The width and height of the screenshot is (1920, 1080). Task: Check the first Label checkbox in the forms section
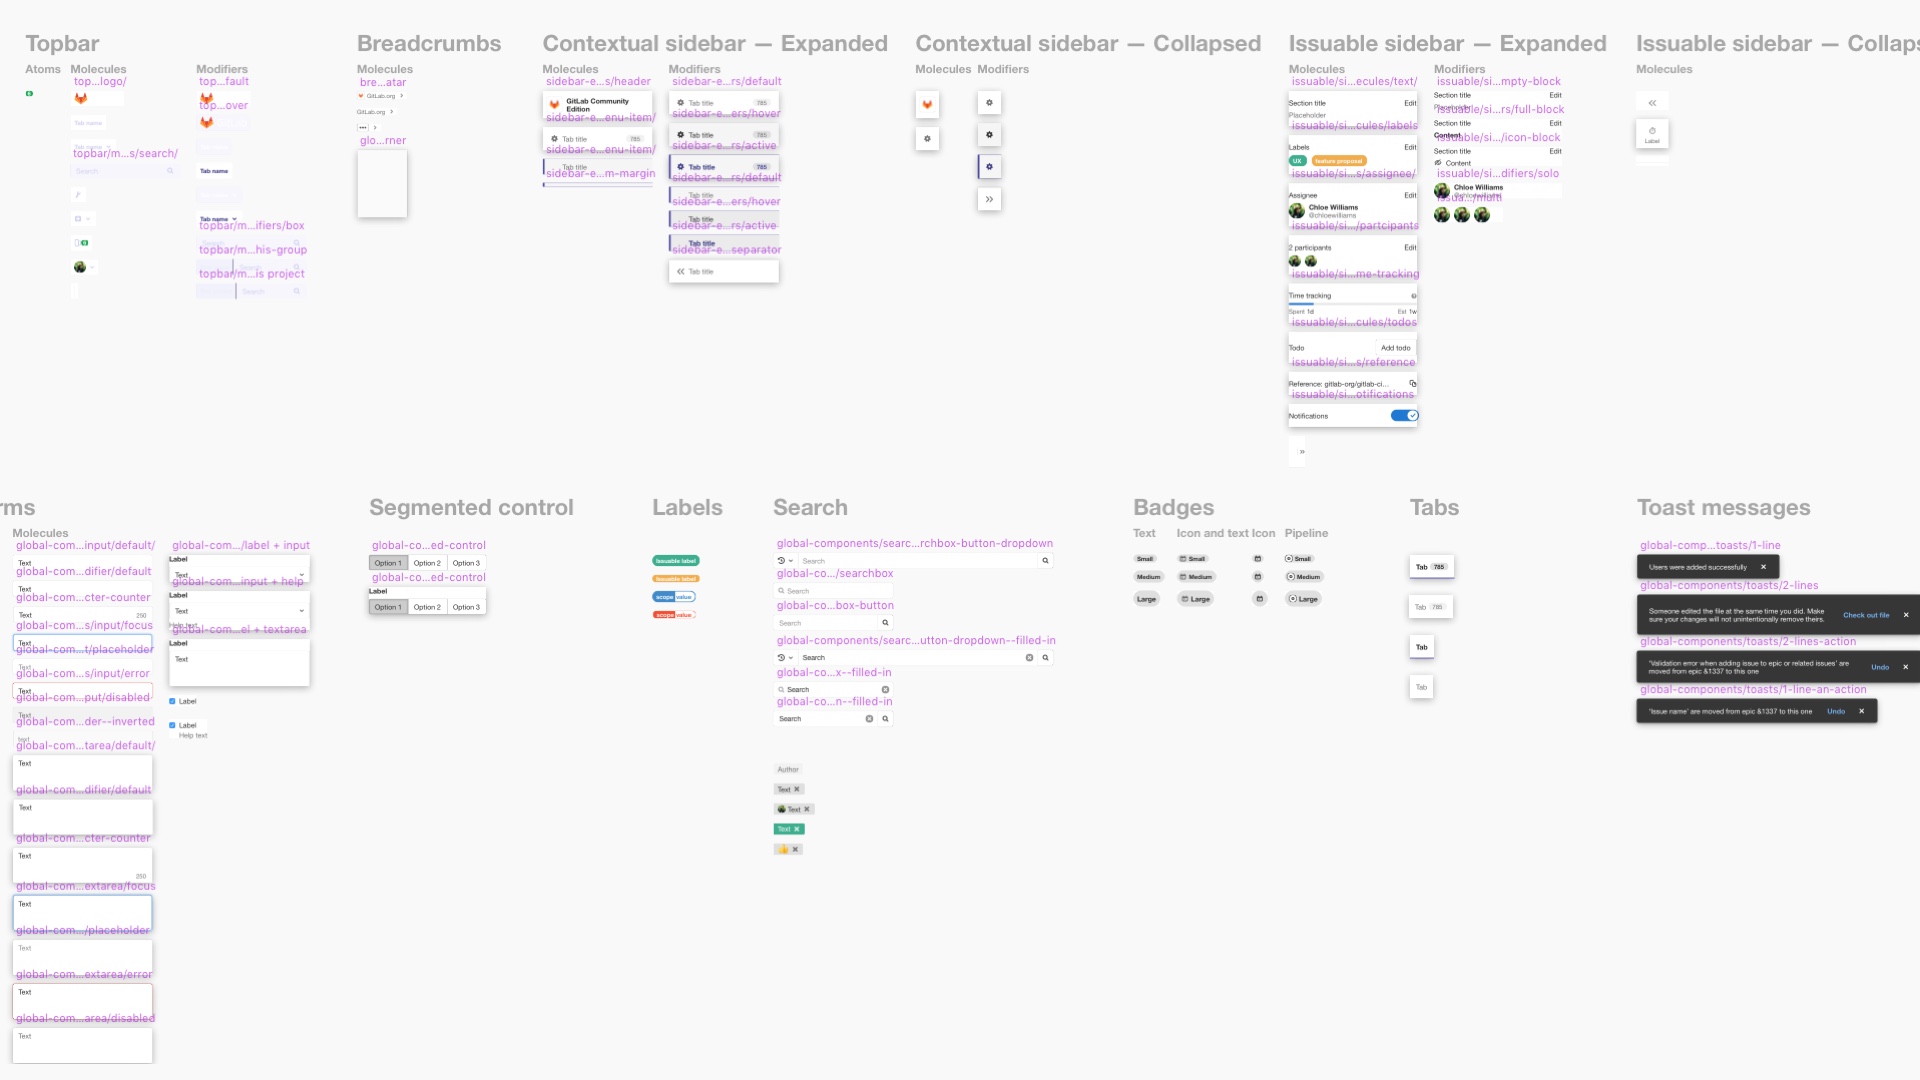pyautogui.click(x=172, y=701)
